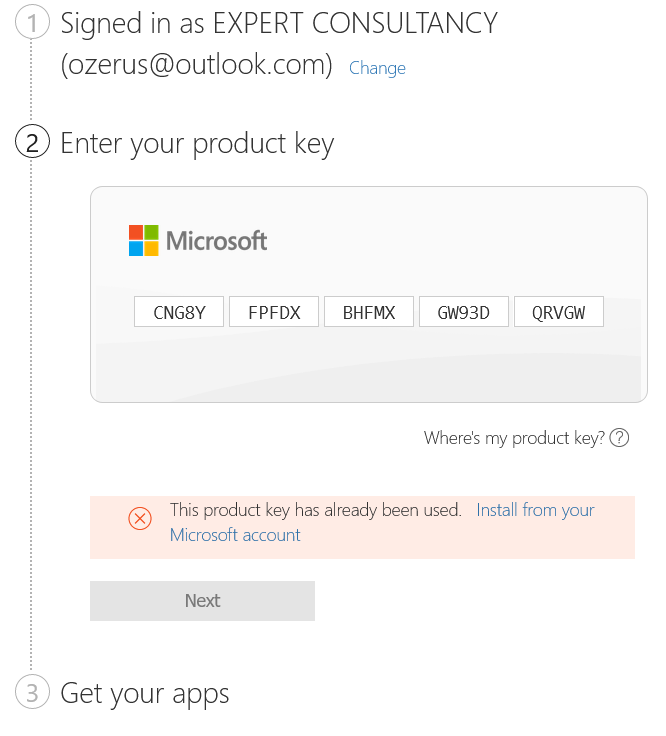Click the first key field CNG8Y
Screen dimensions: 666x736
point(180,313)
